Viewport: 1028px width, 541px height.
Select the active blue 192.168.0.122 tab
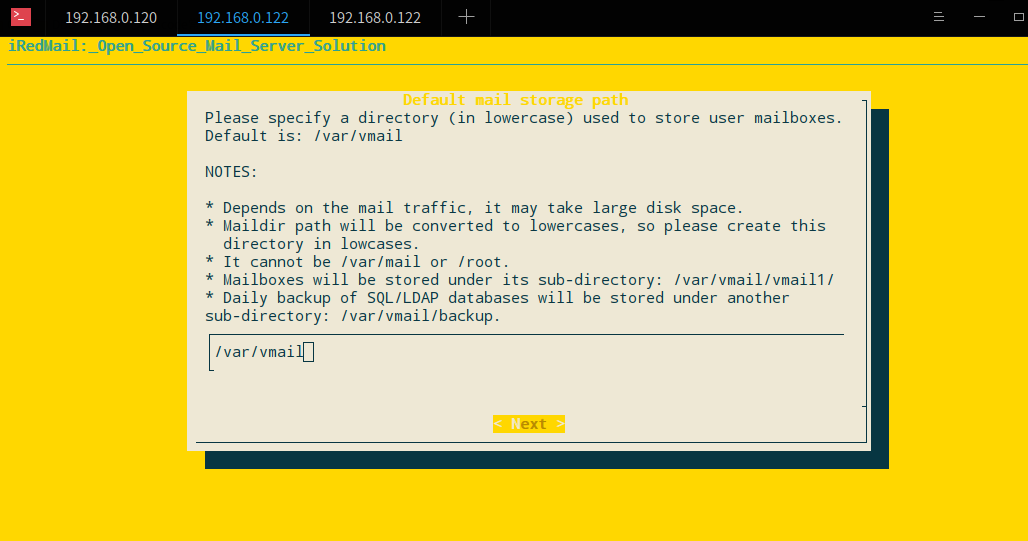coord(243,18)
